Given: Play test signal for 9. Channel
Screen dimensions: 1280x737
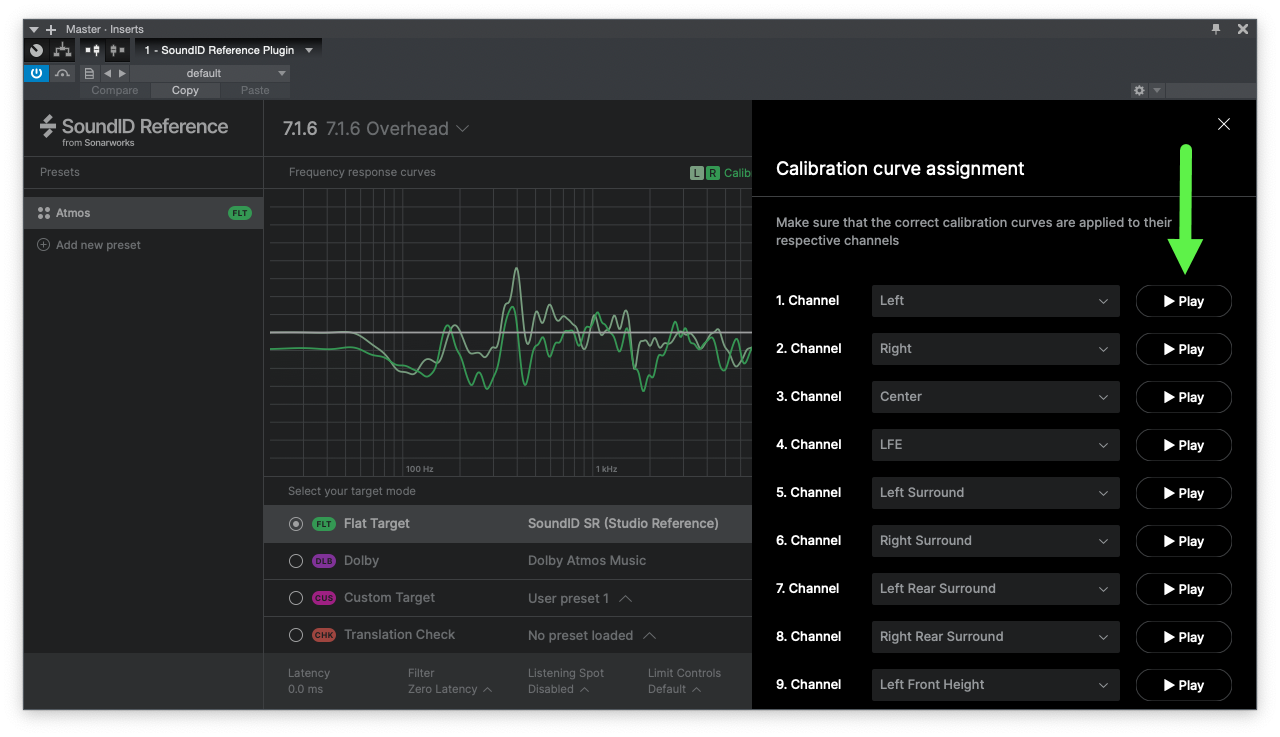Looking at the screenshot, I should pyautogui.click(x=1183, y=685).
